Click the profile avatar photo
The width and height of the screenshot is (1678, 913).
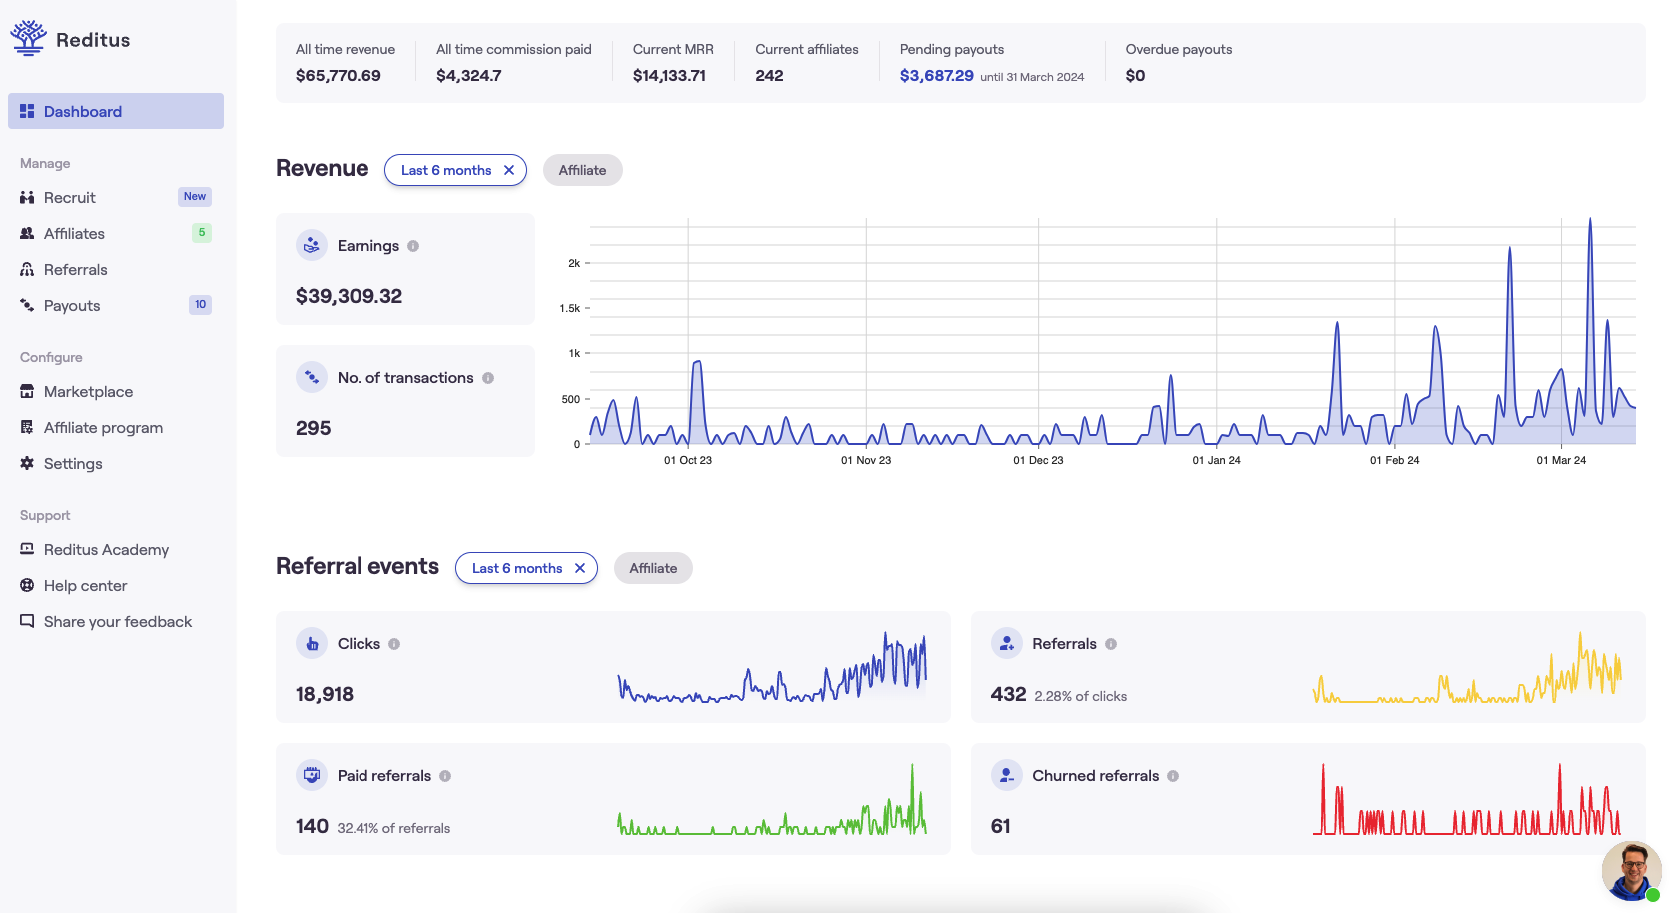pos(1631,871)
